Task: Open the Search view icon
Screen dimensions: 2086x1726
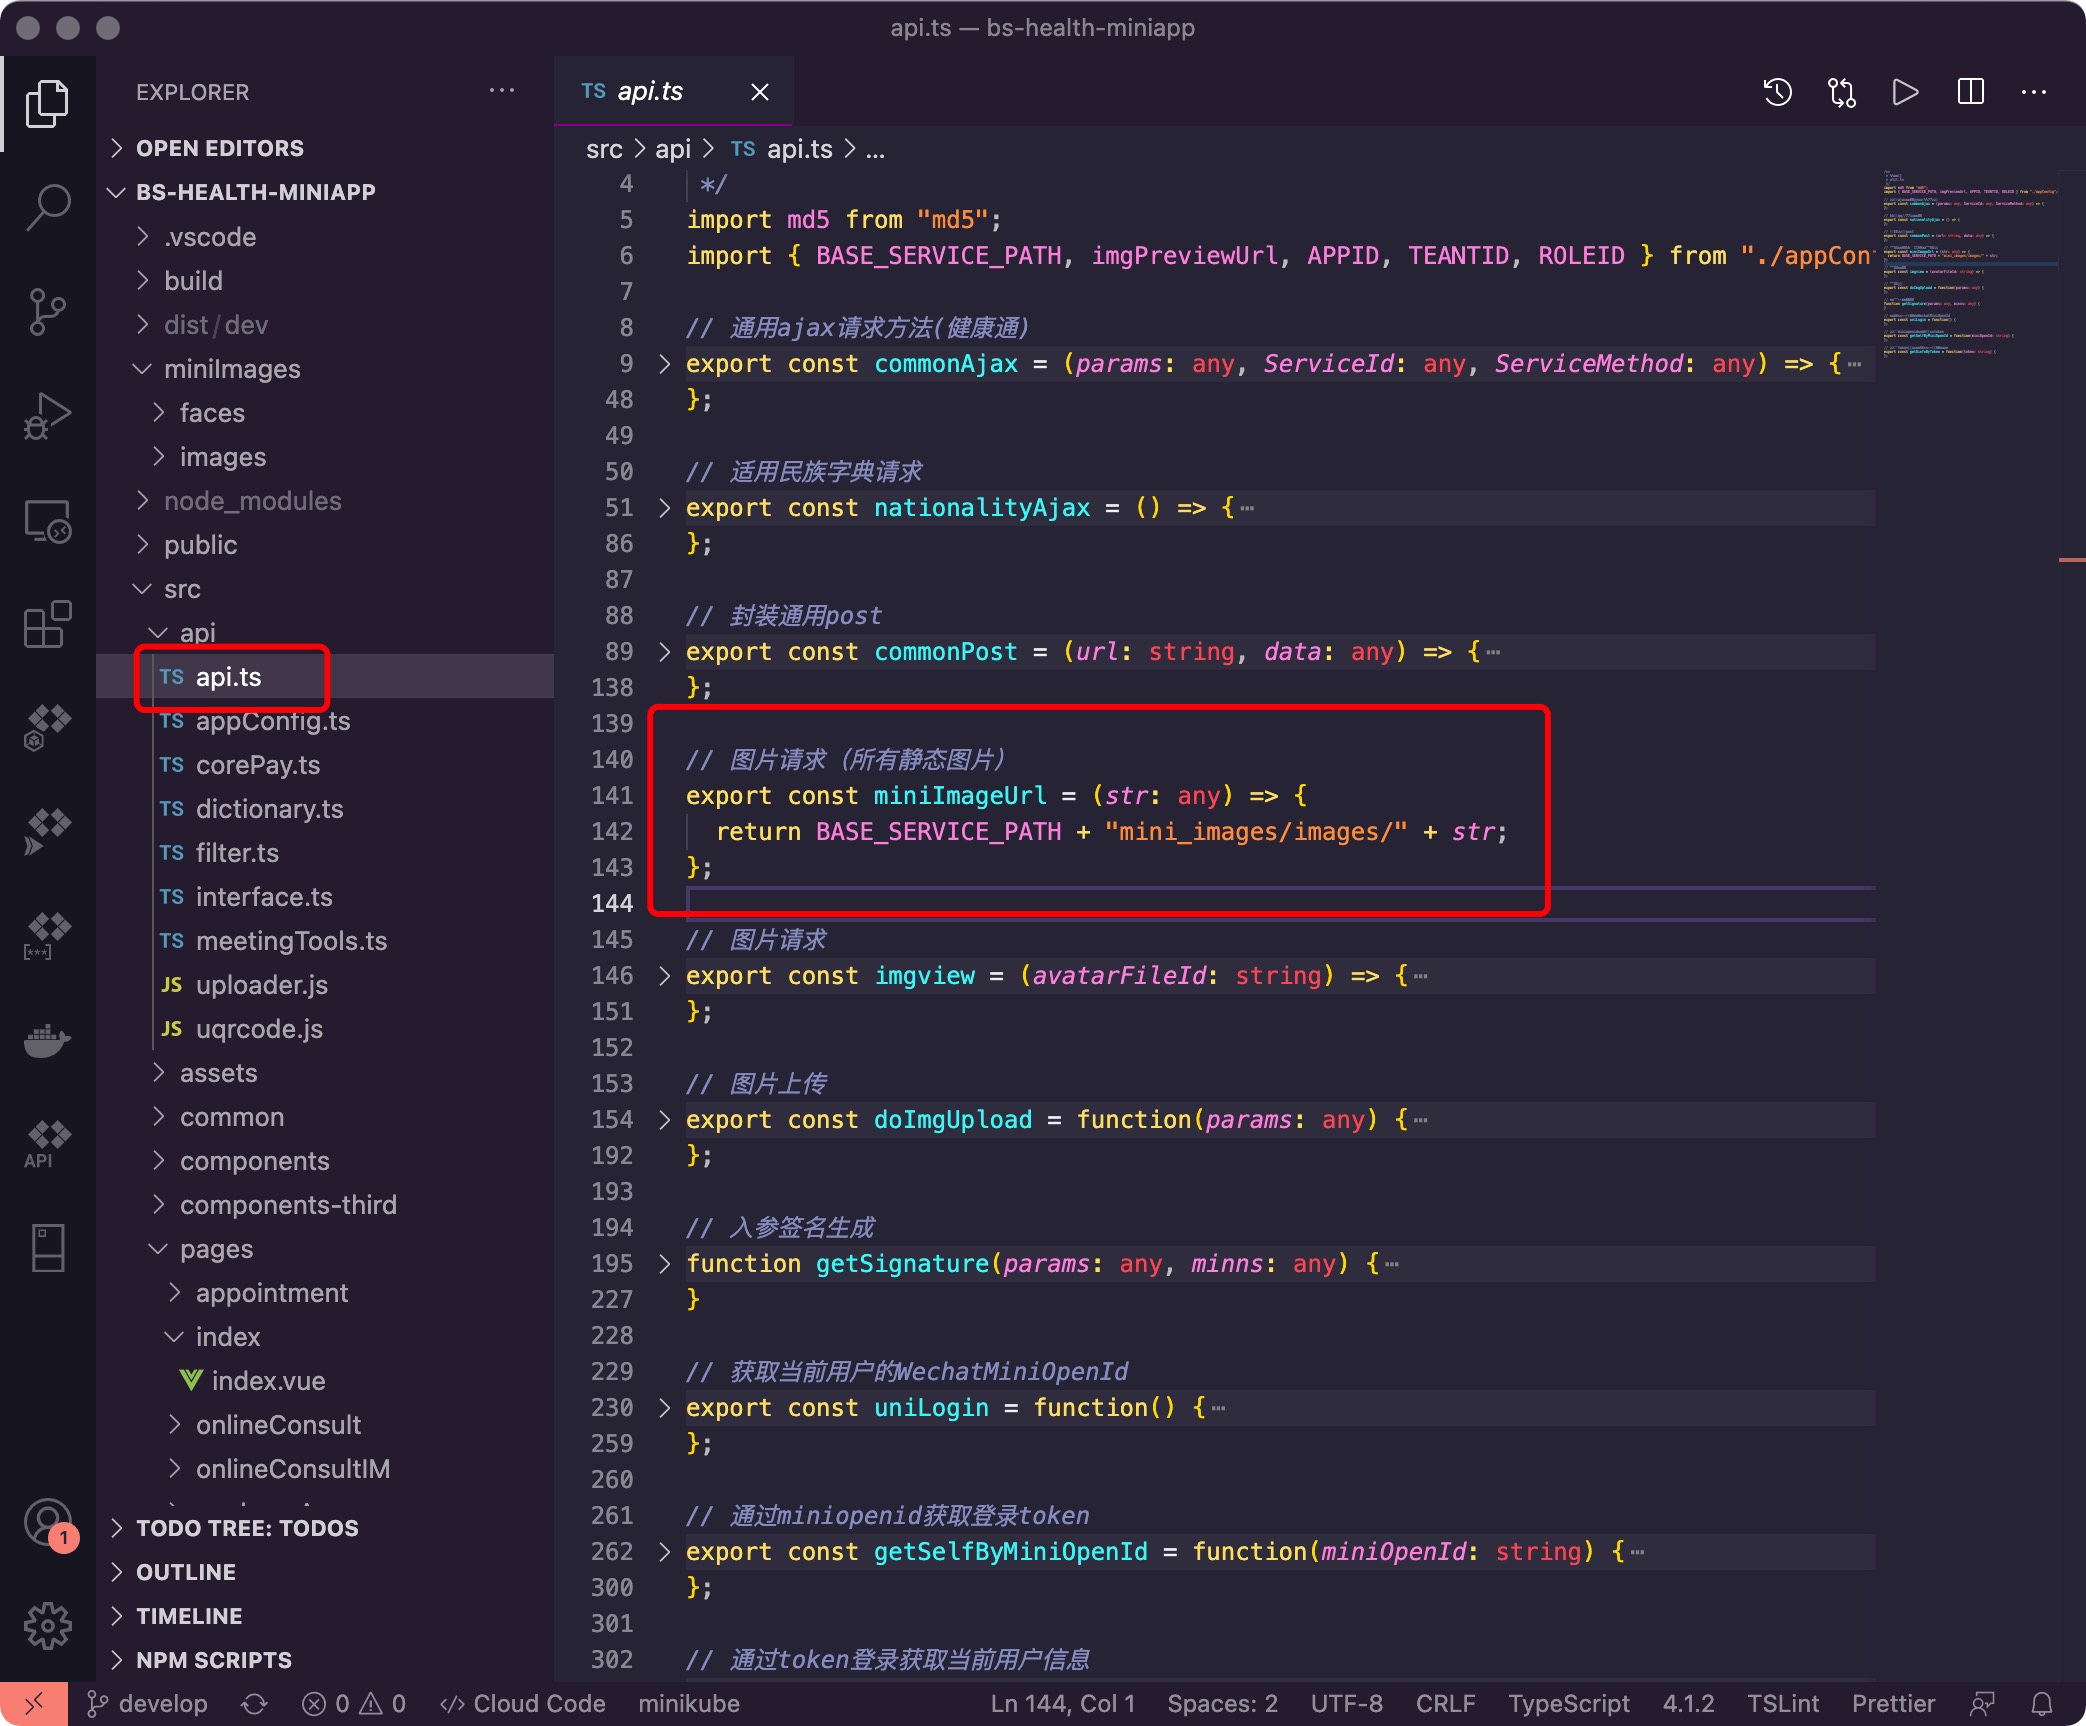Action: coord(47,207)
